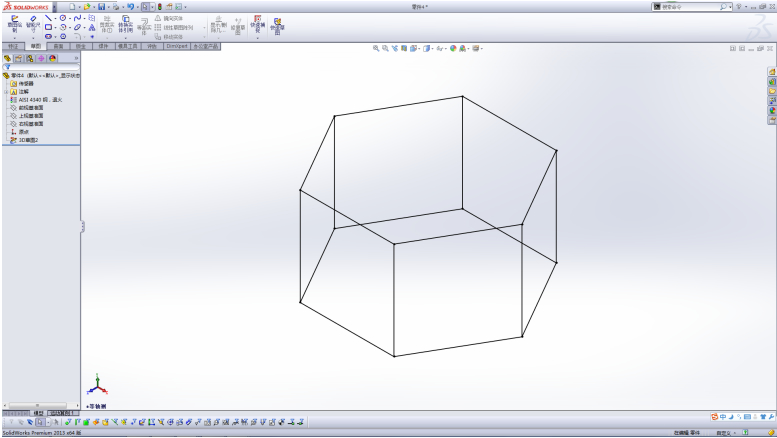Toggle the Sogou IME 中 language button
This screenshot has width=777, height=438.
pos(723,417)
